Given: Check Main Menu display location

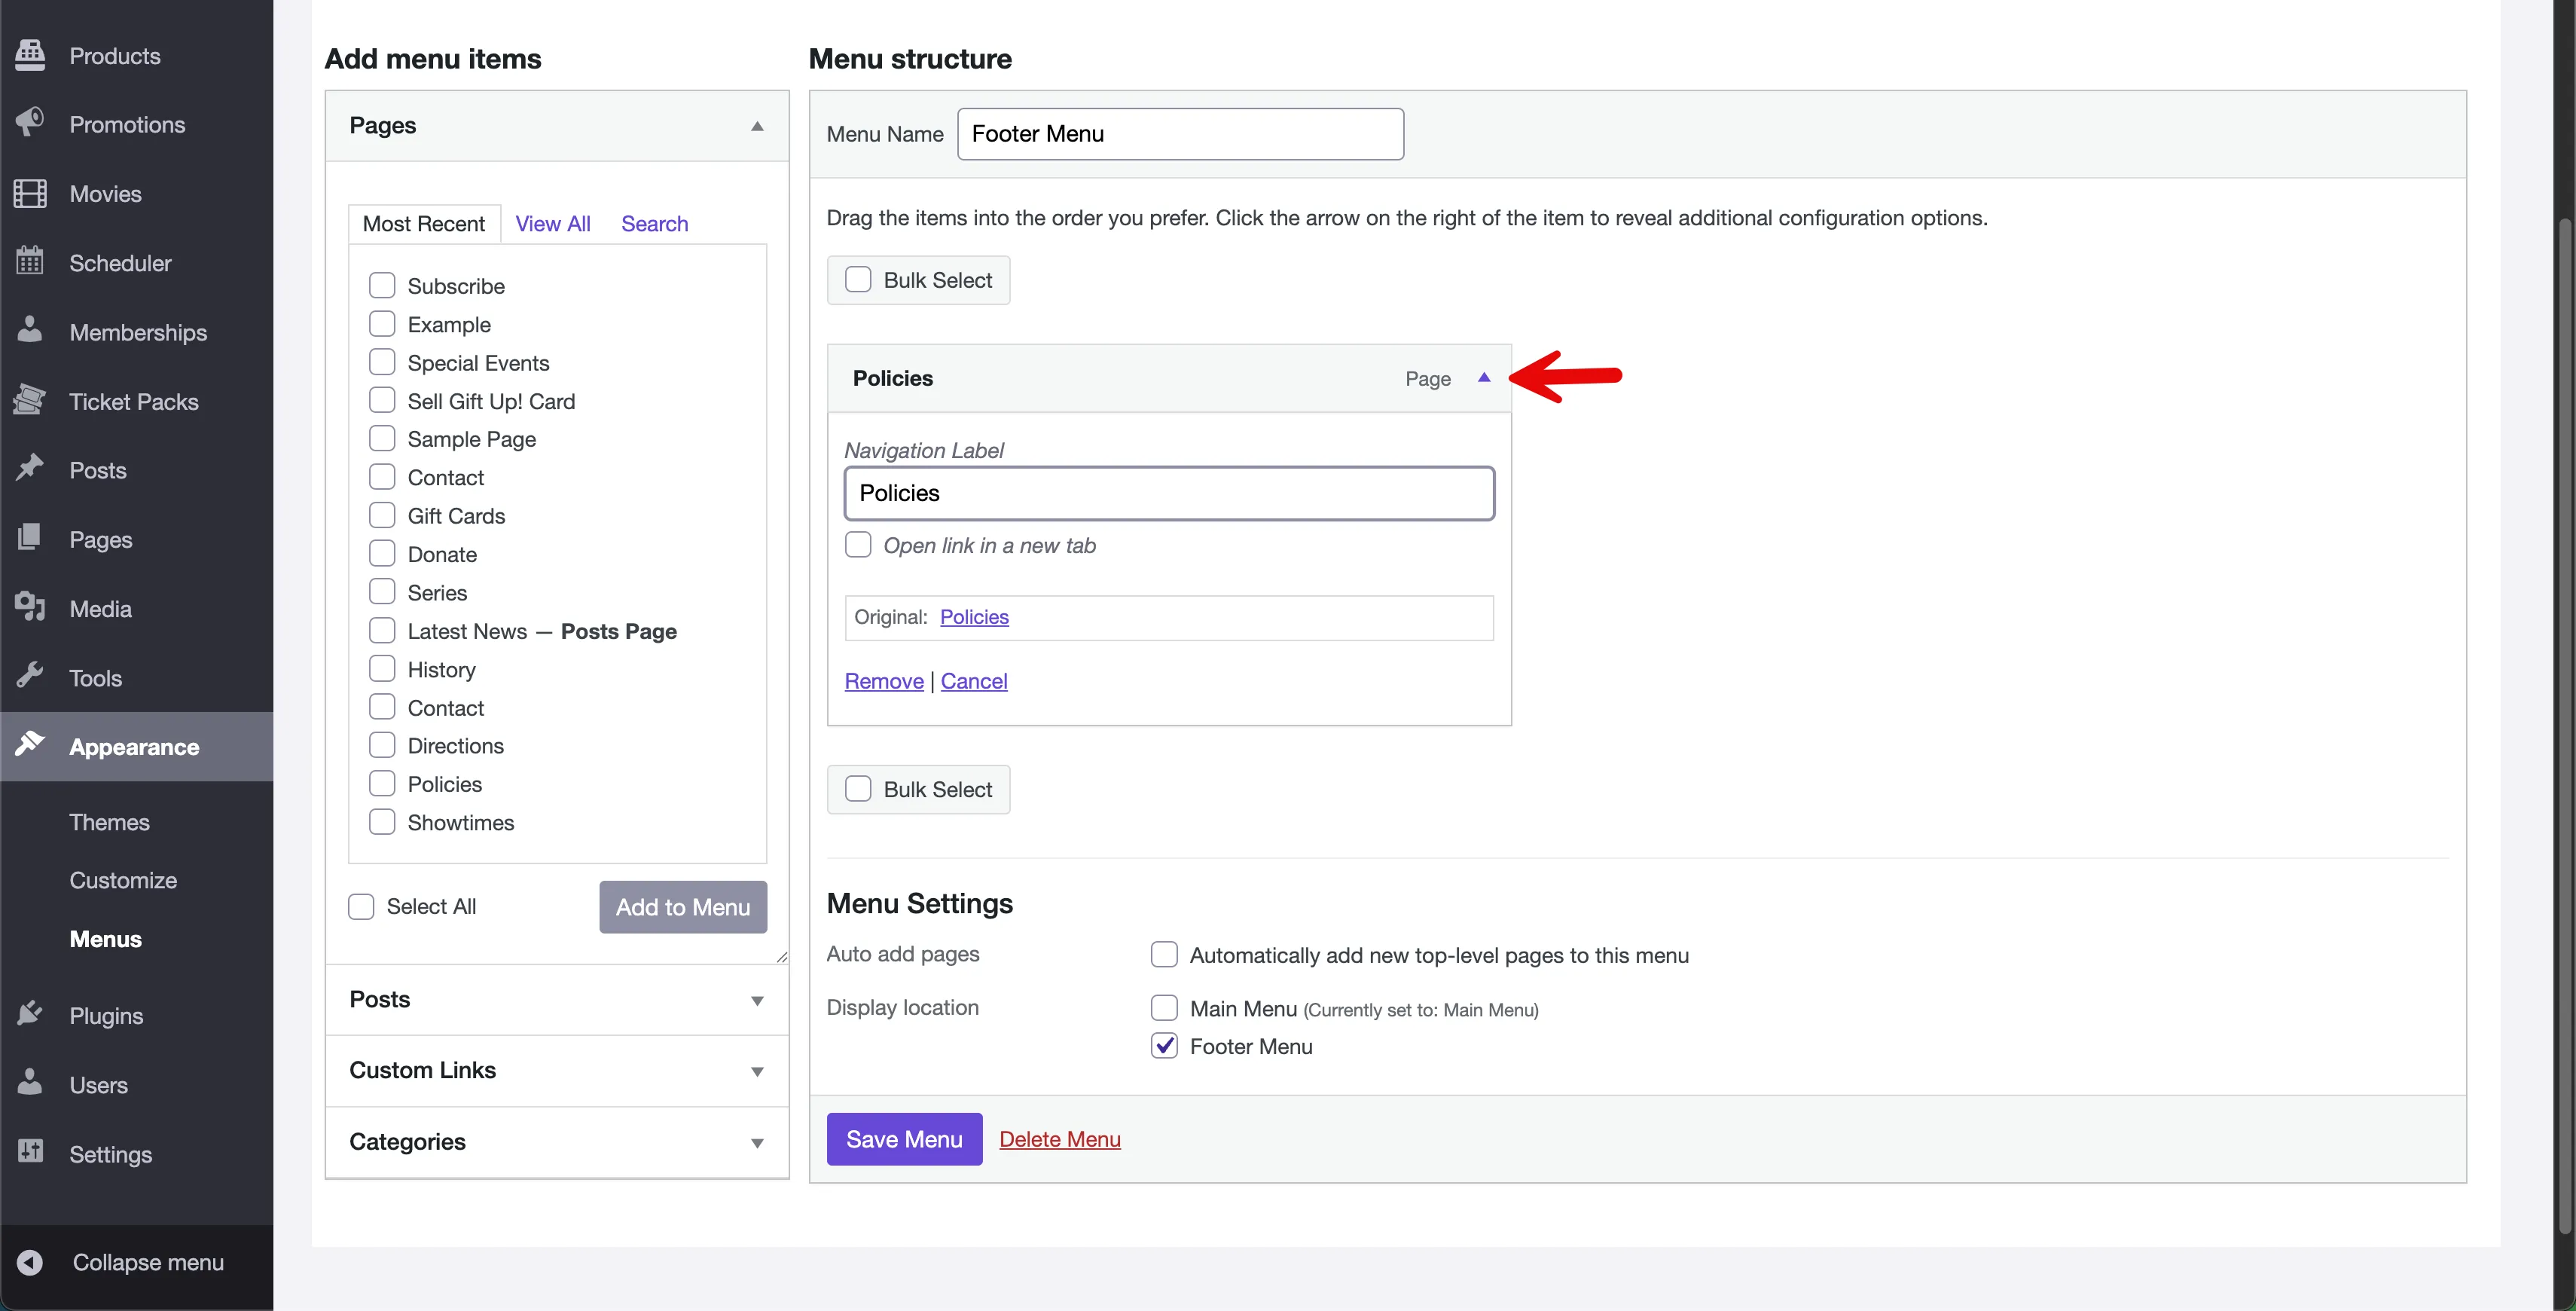Looking at the screenshot, I should (1164, 1008).
